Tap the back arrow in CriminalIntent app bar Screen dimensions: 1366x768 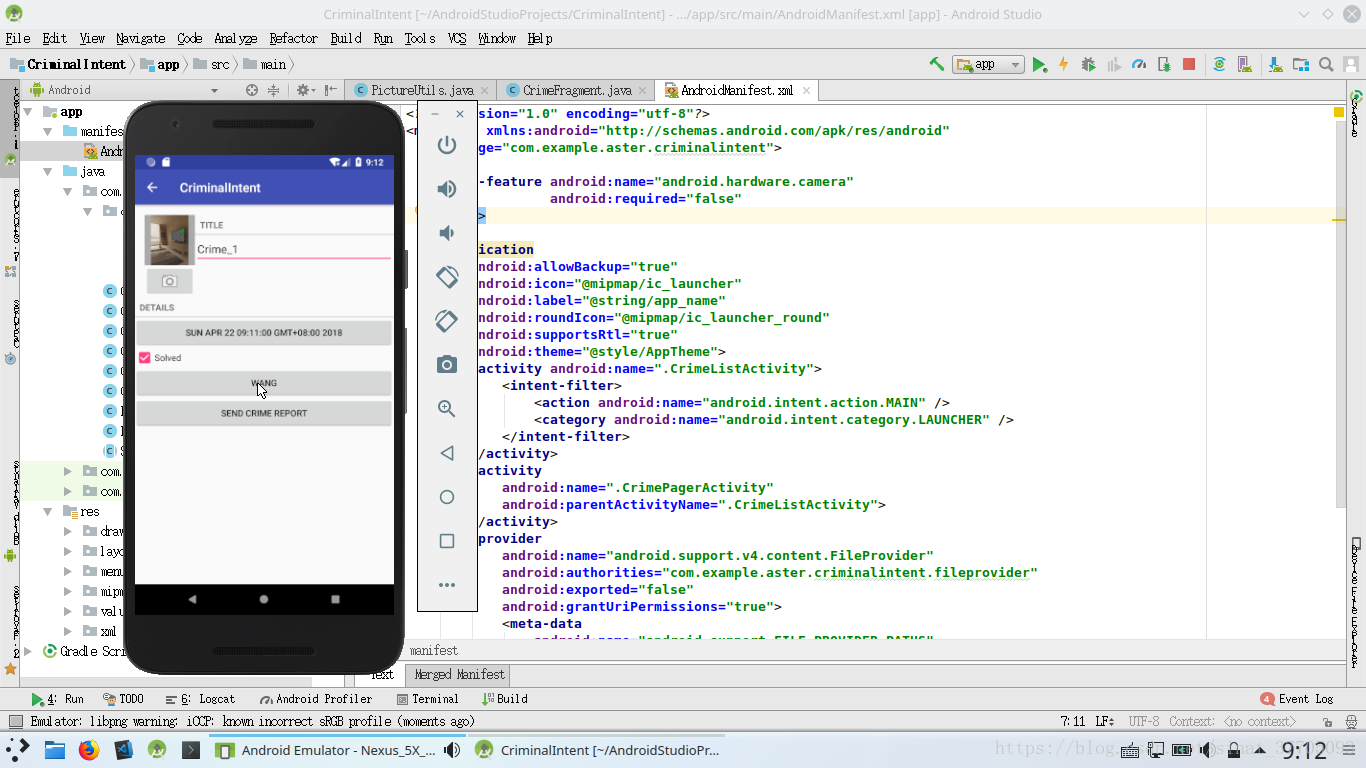(x=152, y=188)
